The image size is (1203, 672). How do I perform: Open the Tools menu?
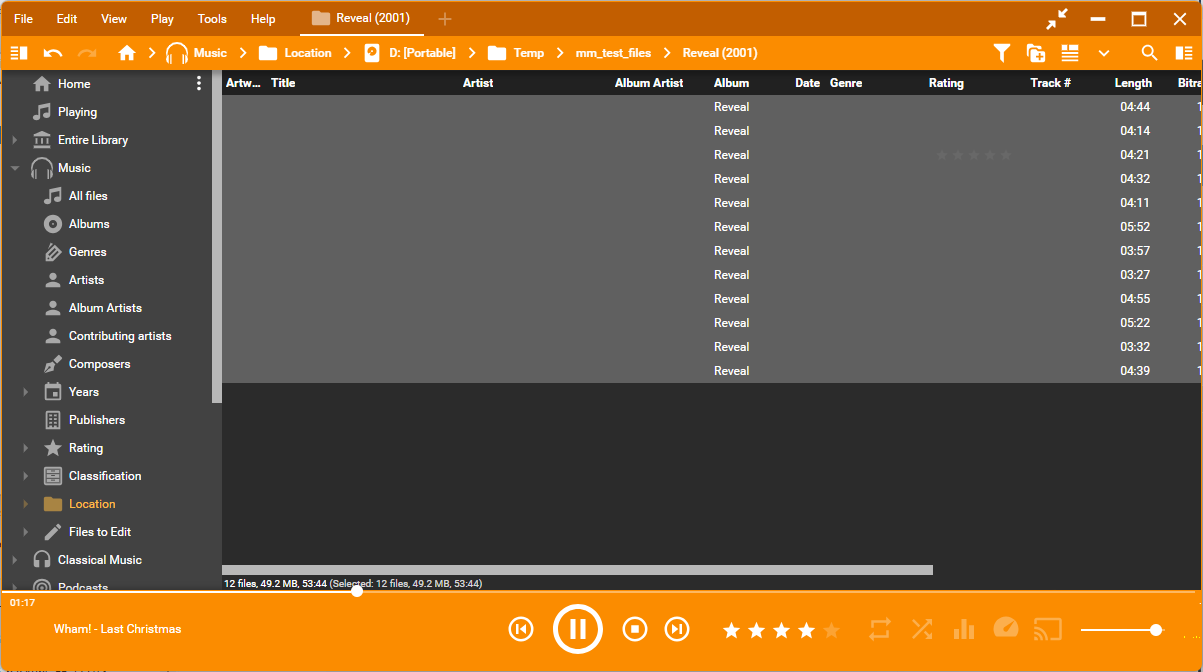coord(212,19)
